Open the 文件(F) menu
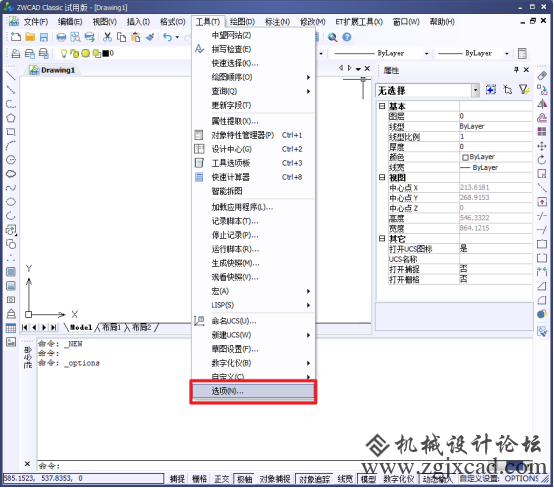 tap(36, 22)
